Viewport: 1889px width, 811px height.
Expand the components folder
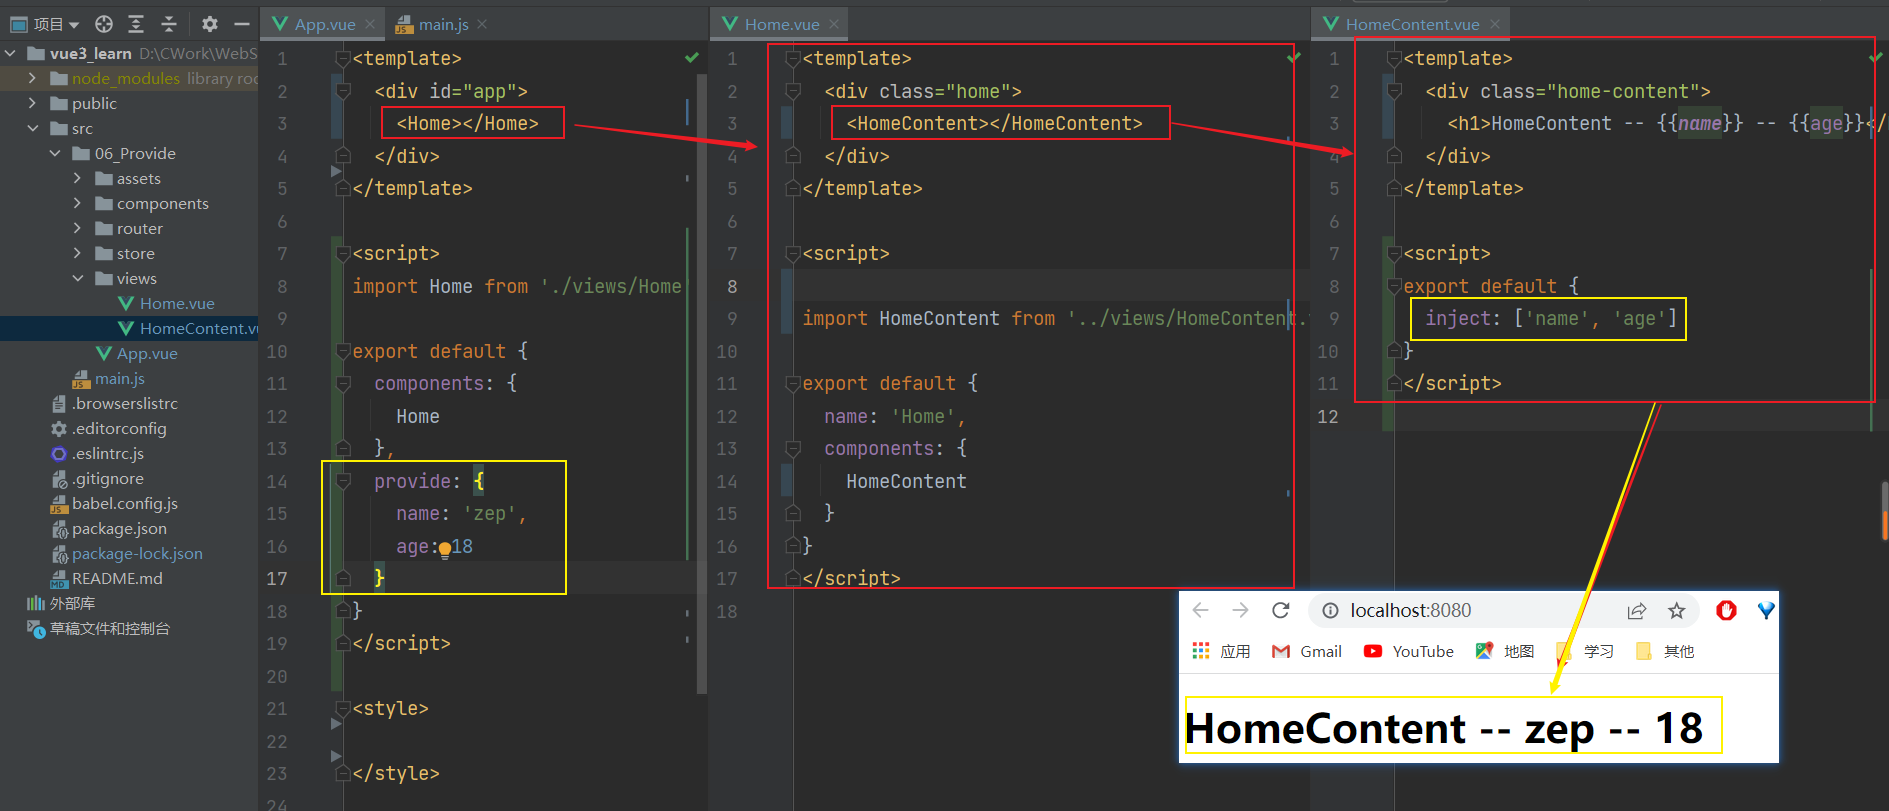(77, 203)
